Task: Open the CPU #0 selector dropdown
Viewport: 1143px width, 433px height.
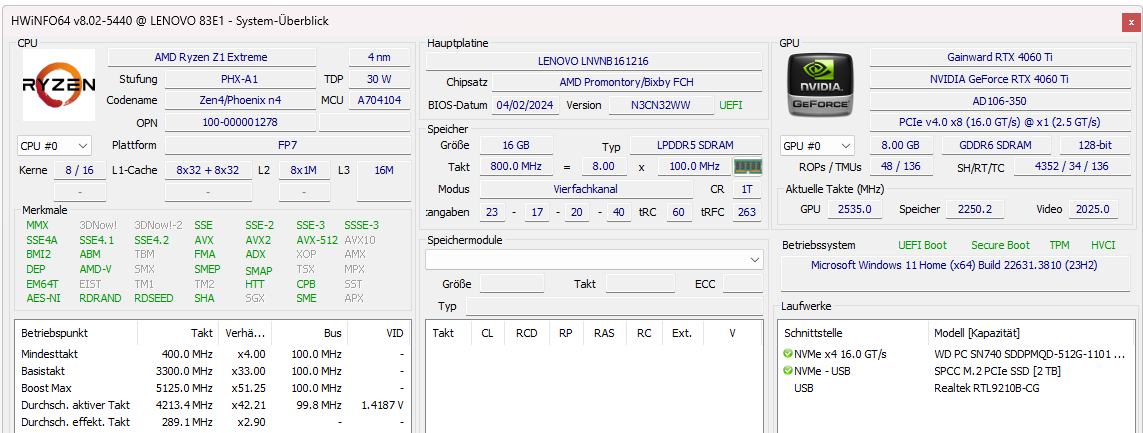Action: (x=55, y=146)
